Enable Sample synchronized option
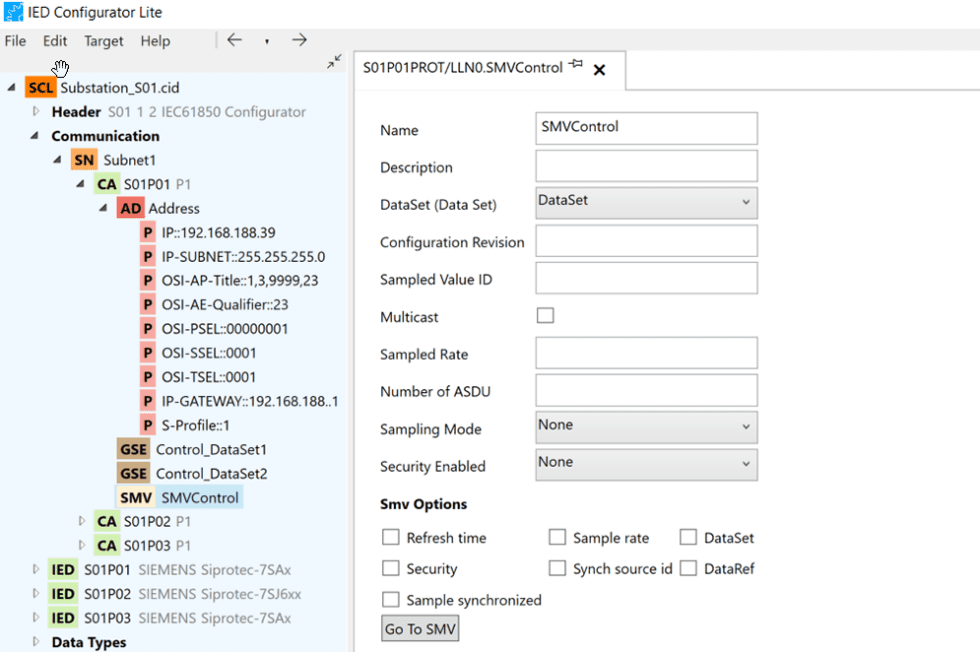 [x=391, y=600]
